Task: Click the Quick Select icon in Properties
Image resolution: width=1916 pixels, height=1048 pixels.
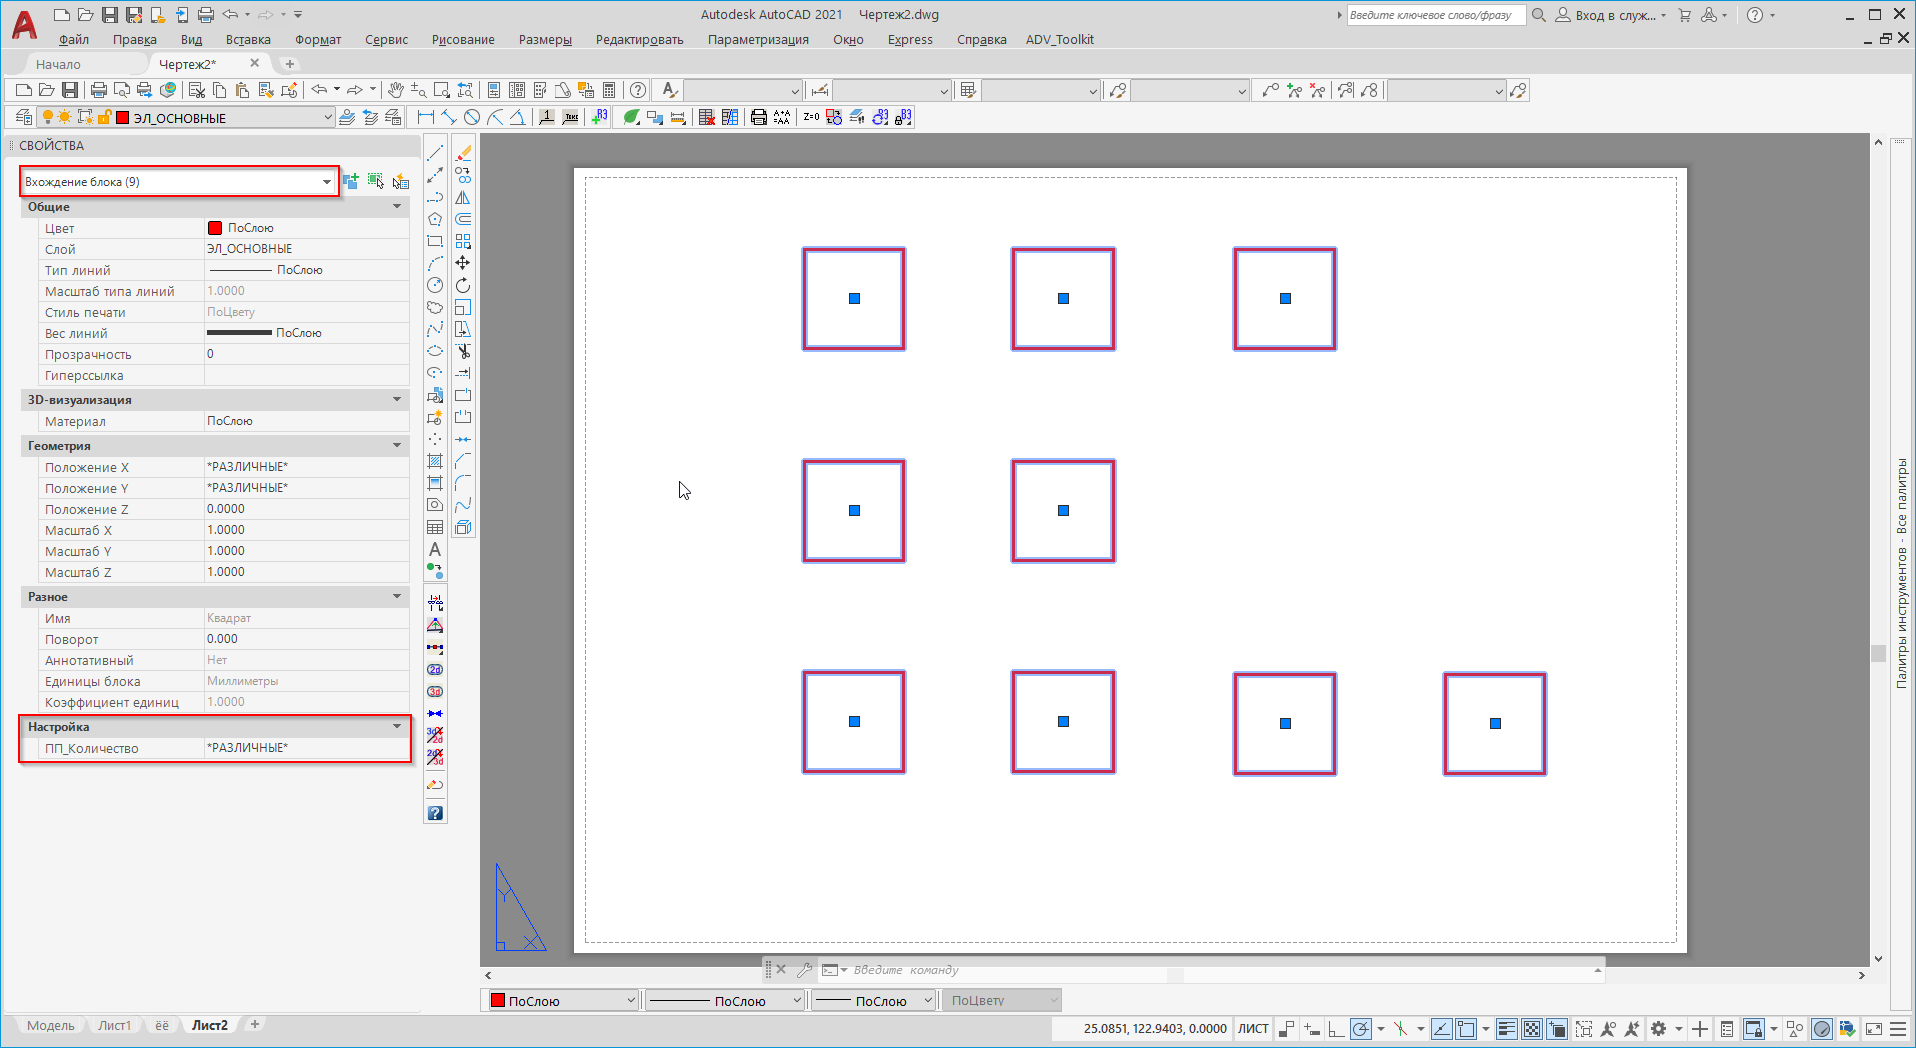Action: 400,181
